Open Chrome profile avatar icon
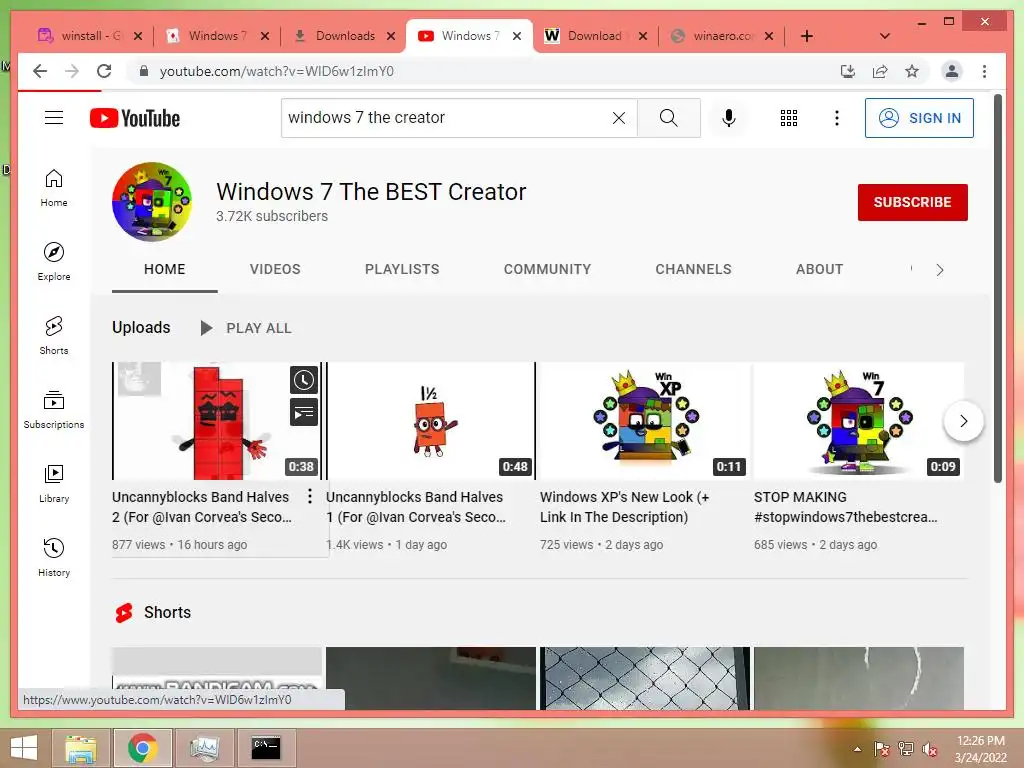Viewport: 1024px width, 768px height. pos(952,71)
